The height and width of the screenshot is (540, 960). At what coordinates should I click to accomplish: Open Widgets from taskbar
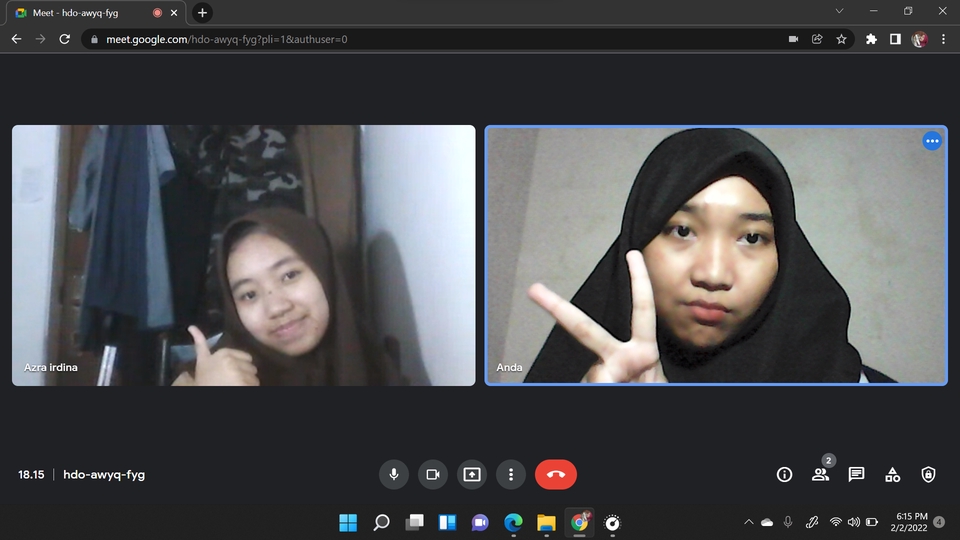[448, 522]
